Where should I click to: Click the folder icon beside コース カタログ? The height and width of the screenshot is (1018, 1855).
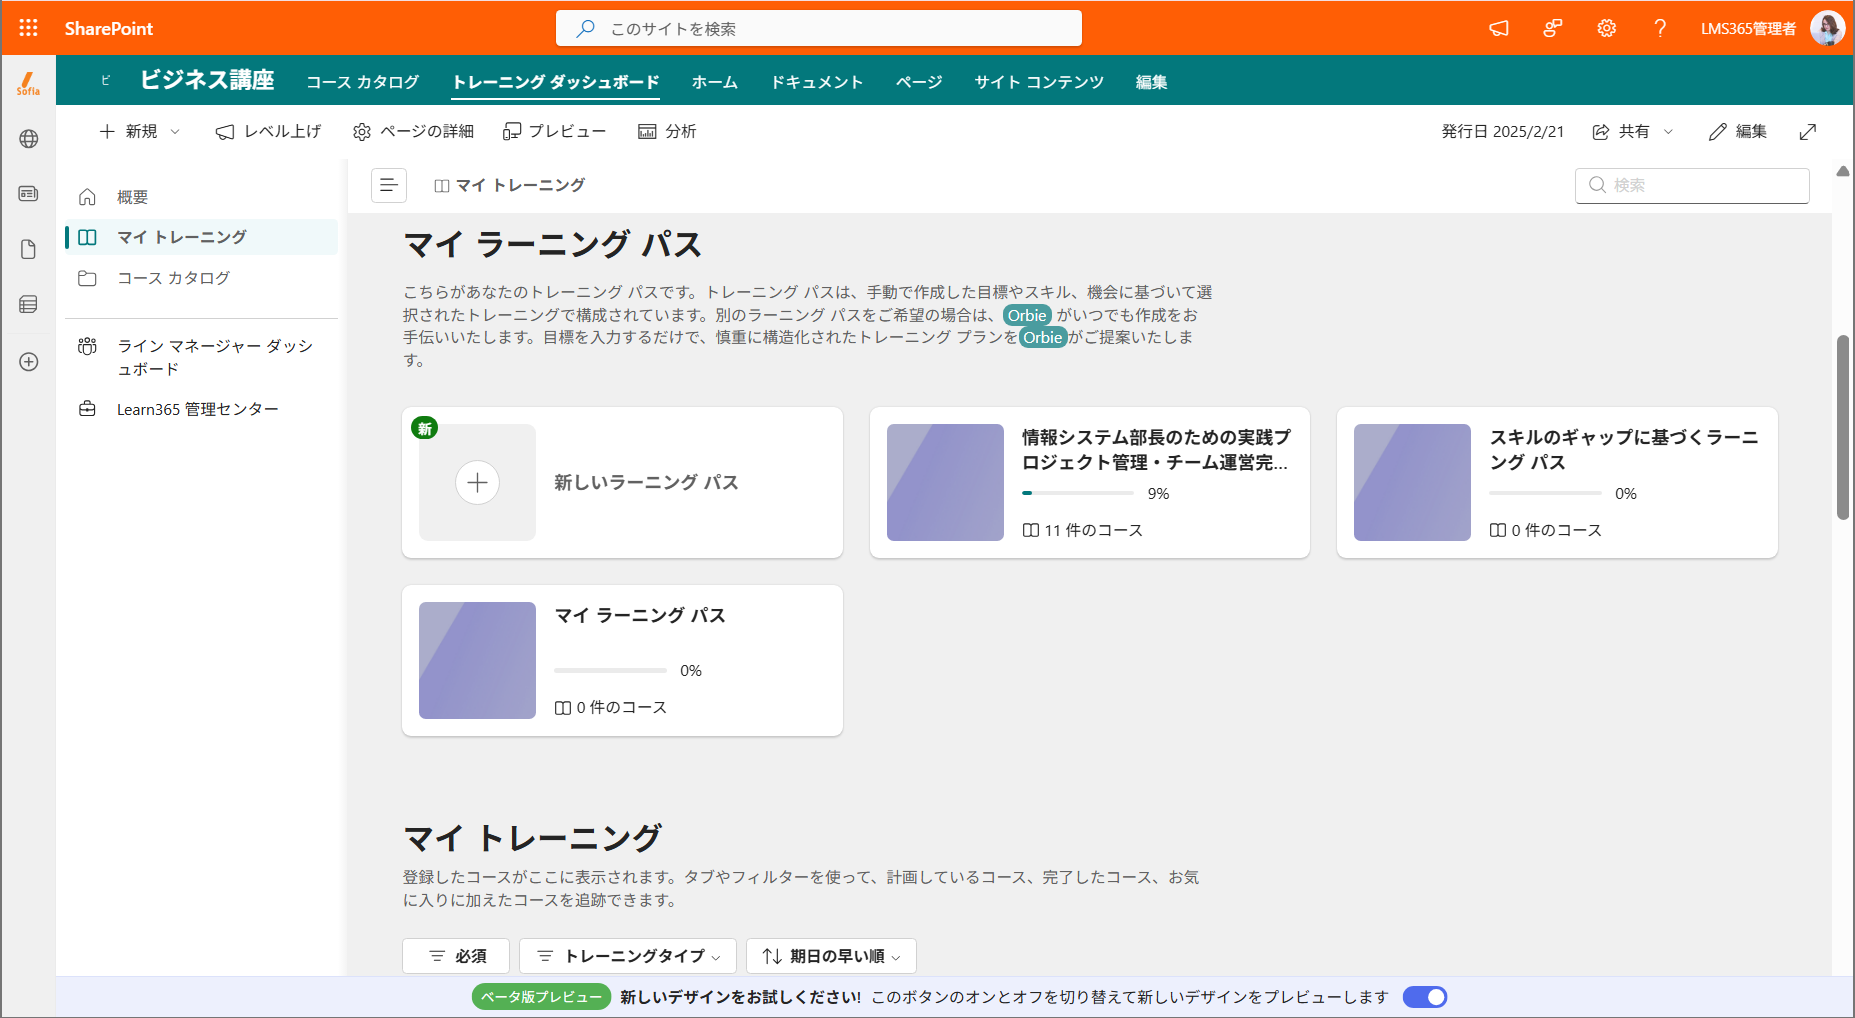(88, 278)
